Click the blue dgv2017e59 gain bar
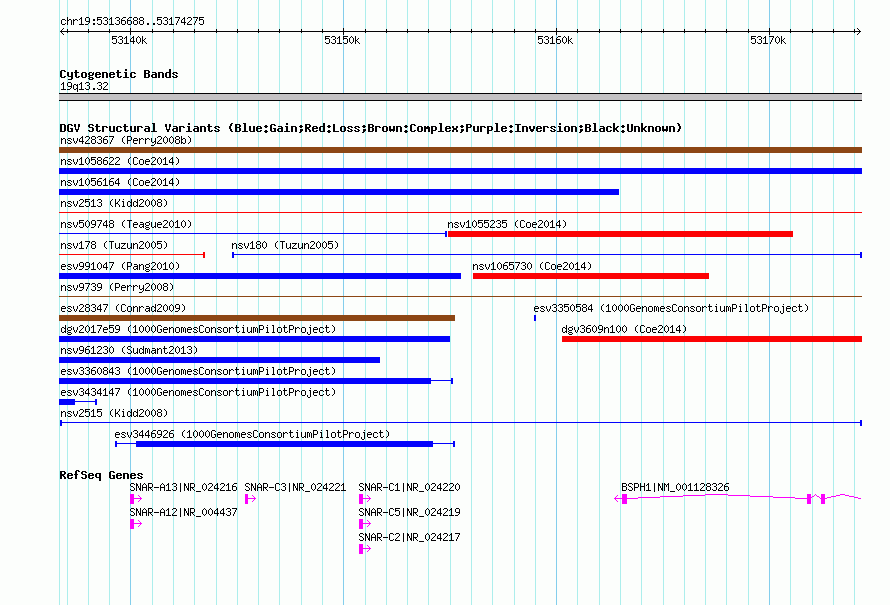The width and height of the screenshot is (890, 605). [254, 339]
